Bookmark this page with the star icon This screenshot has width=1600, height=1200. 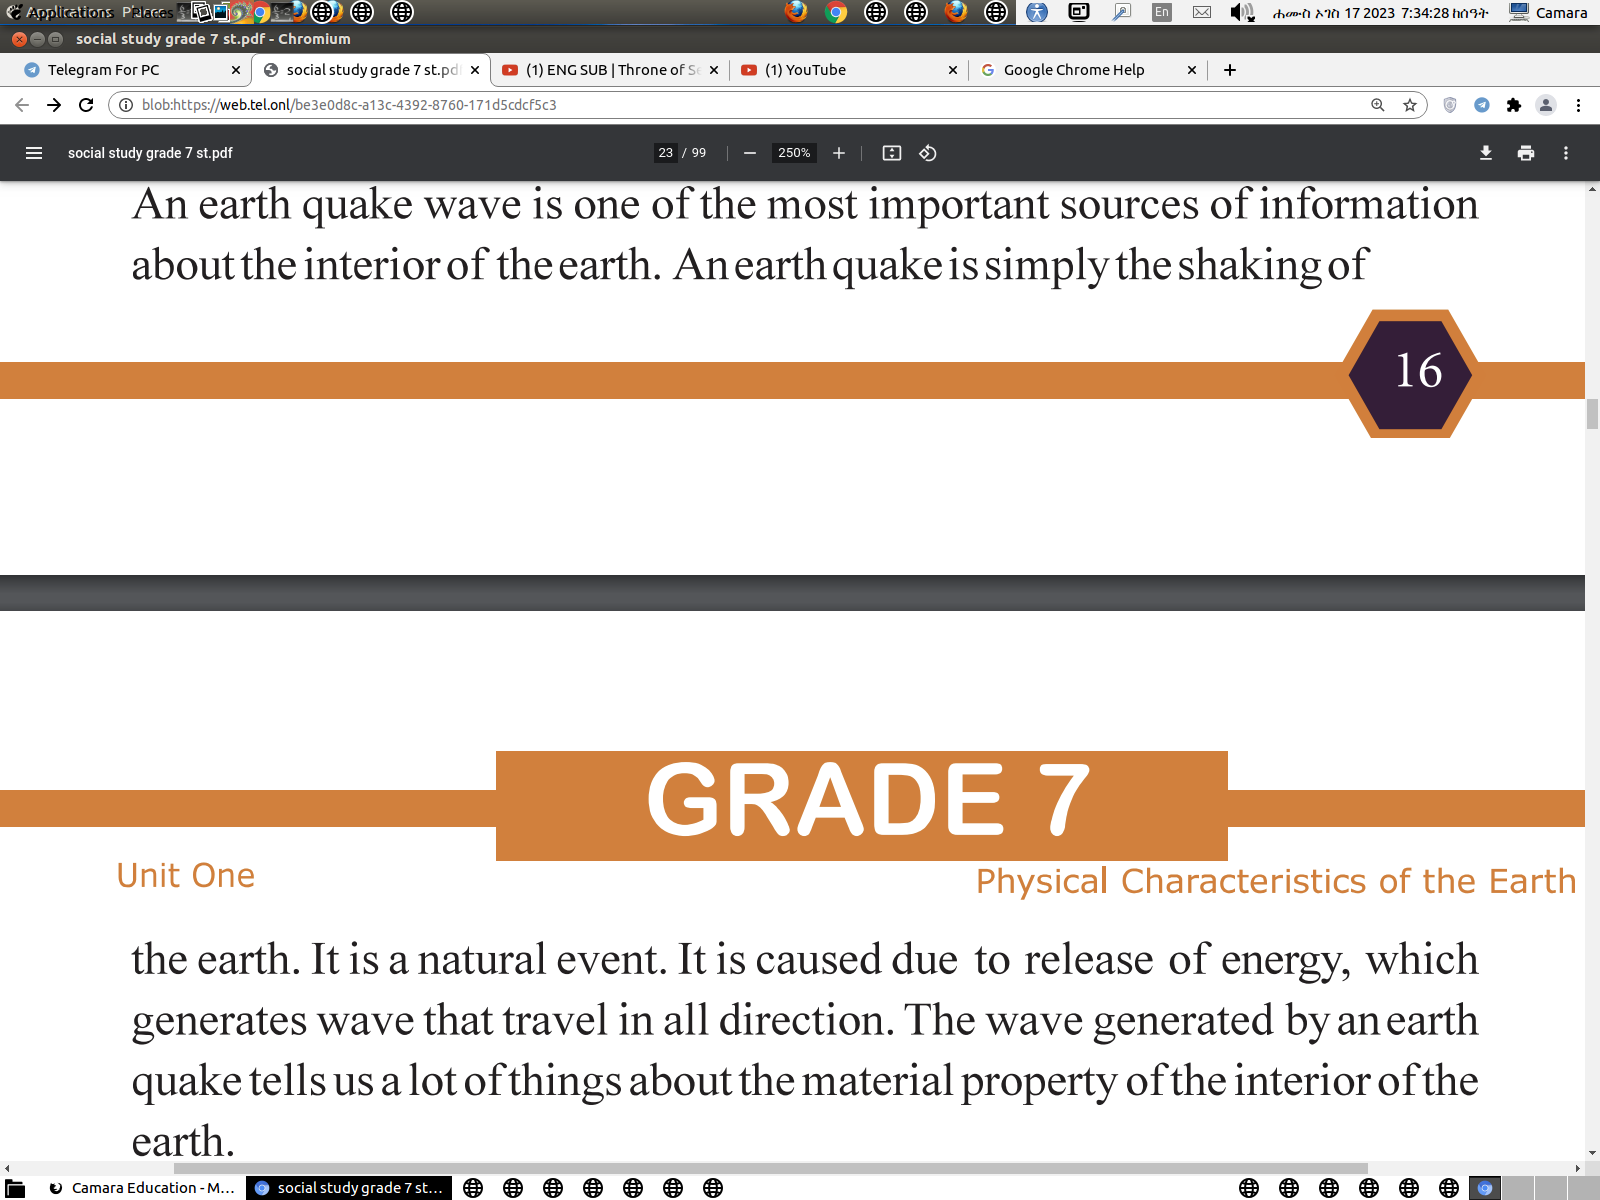pyautogui.click(x=1410, y=105)
